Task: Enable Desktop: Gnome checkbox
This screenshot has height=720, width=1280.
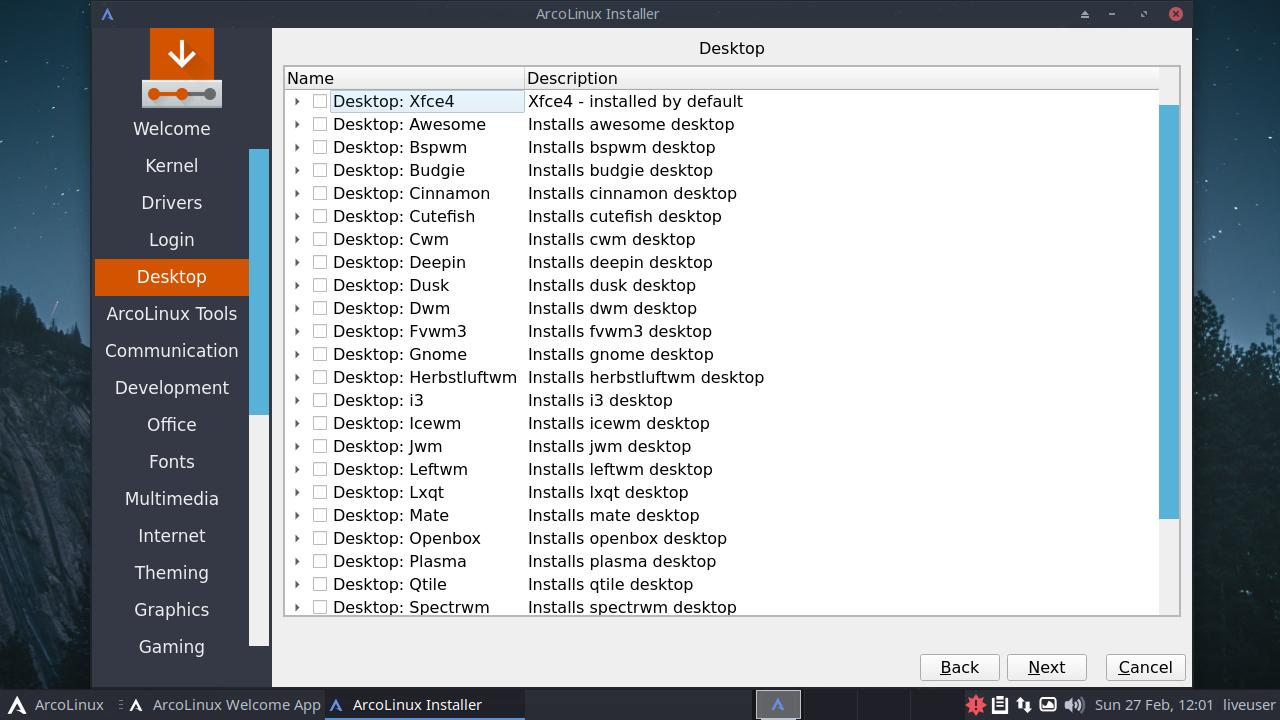Action: [320, 354]
